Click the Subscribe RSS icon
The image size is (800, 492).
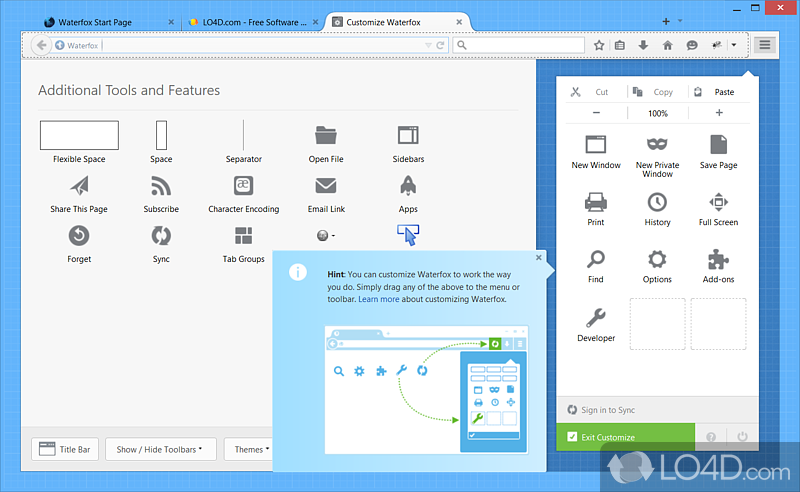tap(161, 186)
